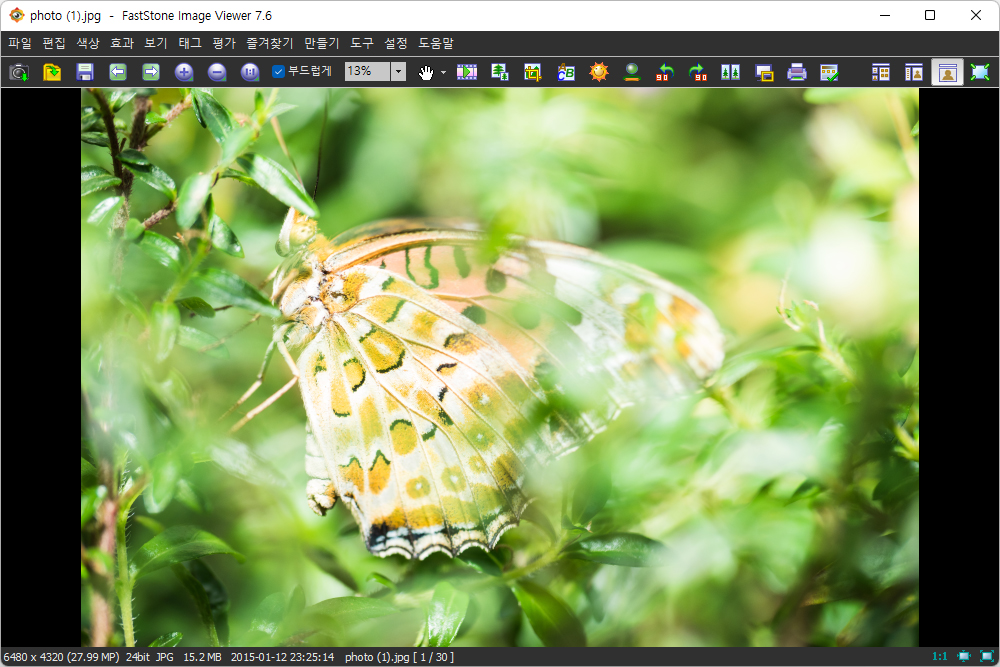The width and height of the screenshot is (1000, 667).
Task: Open the Adjust Lighting sun icon
Action: click(599, 72)
